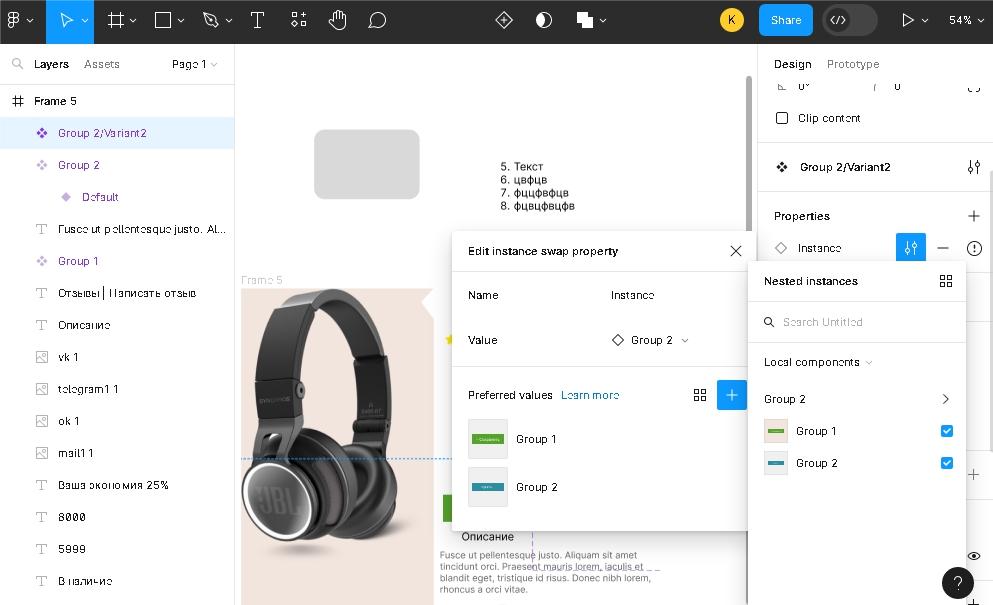993x605 pixels.
Task: Uncheck Group 2 nested instance checkbox
Action: coord(946,463)
